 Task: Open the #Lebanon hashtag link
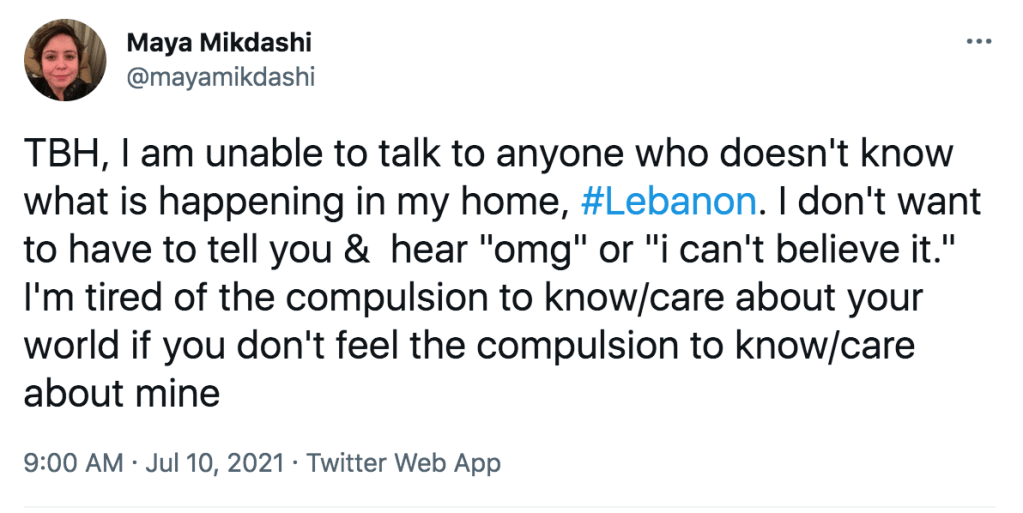pos(666,201)
